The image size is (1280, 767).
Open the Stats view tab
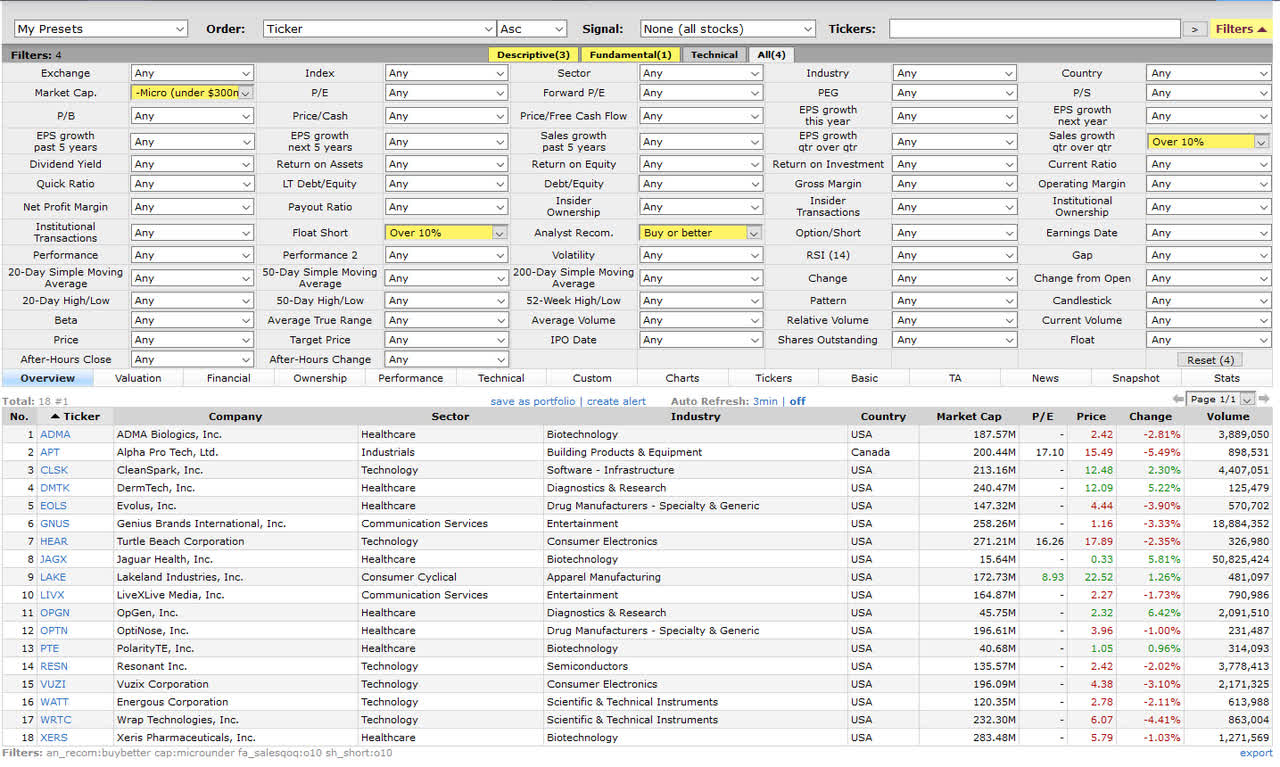pyautogui.click(x=1227, y=378)
